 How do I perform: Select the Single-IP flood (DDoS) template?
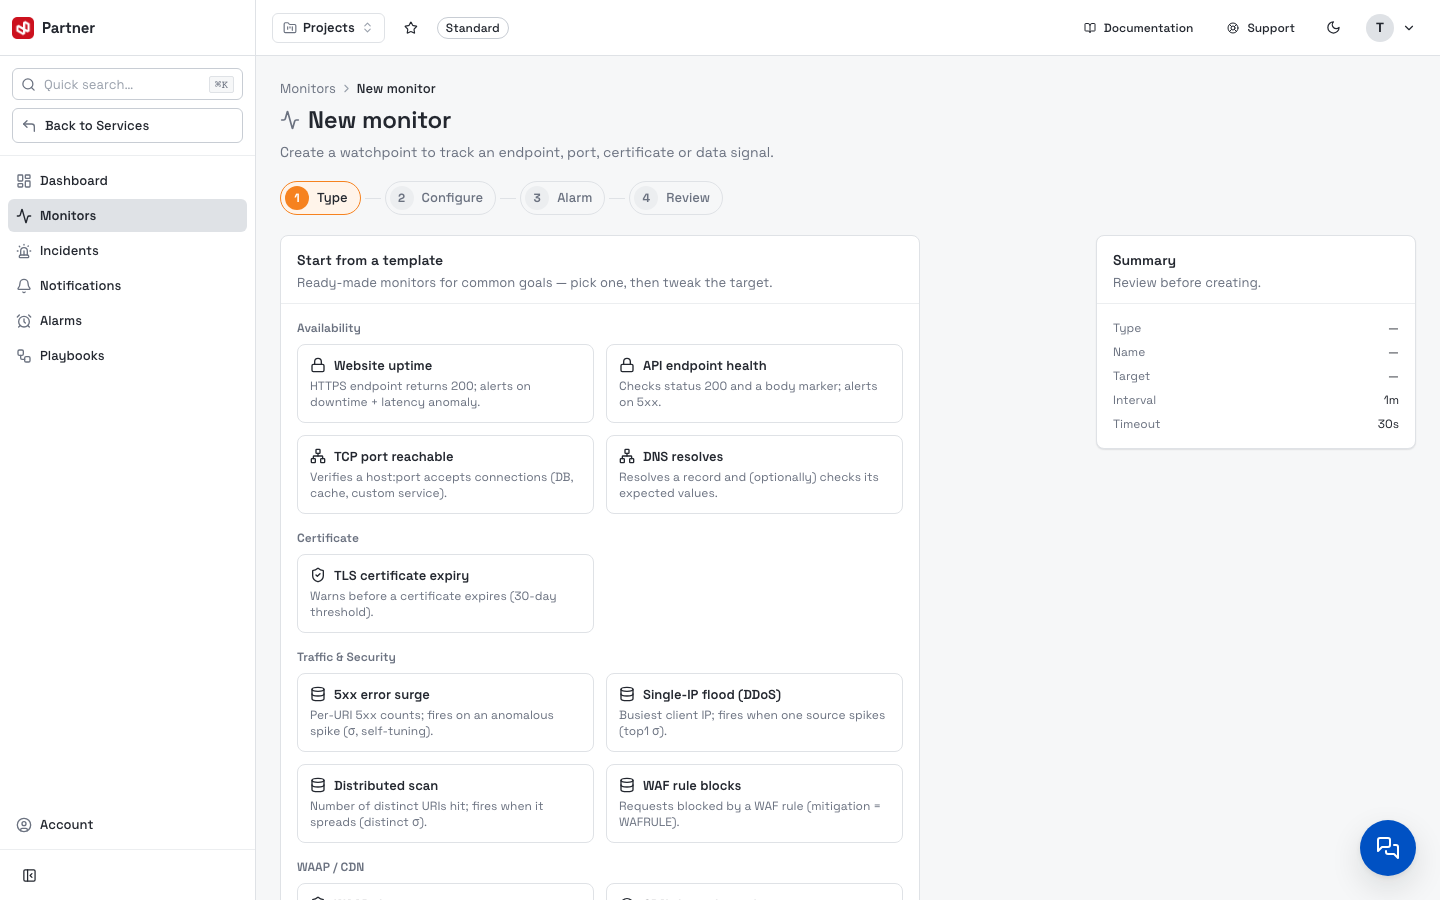tap(754, 713)
